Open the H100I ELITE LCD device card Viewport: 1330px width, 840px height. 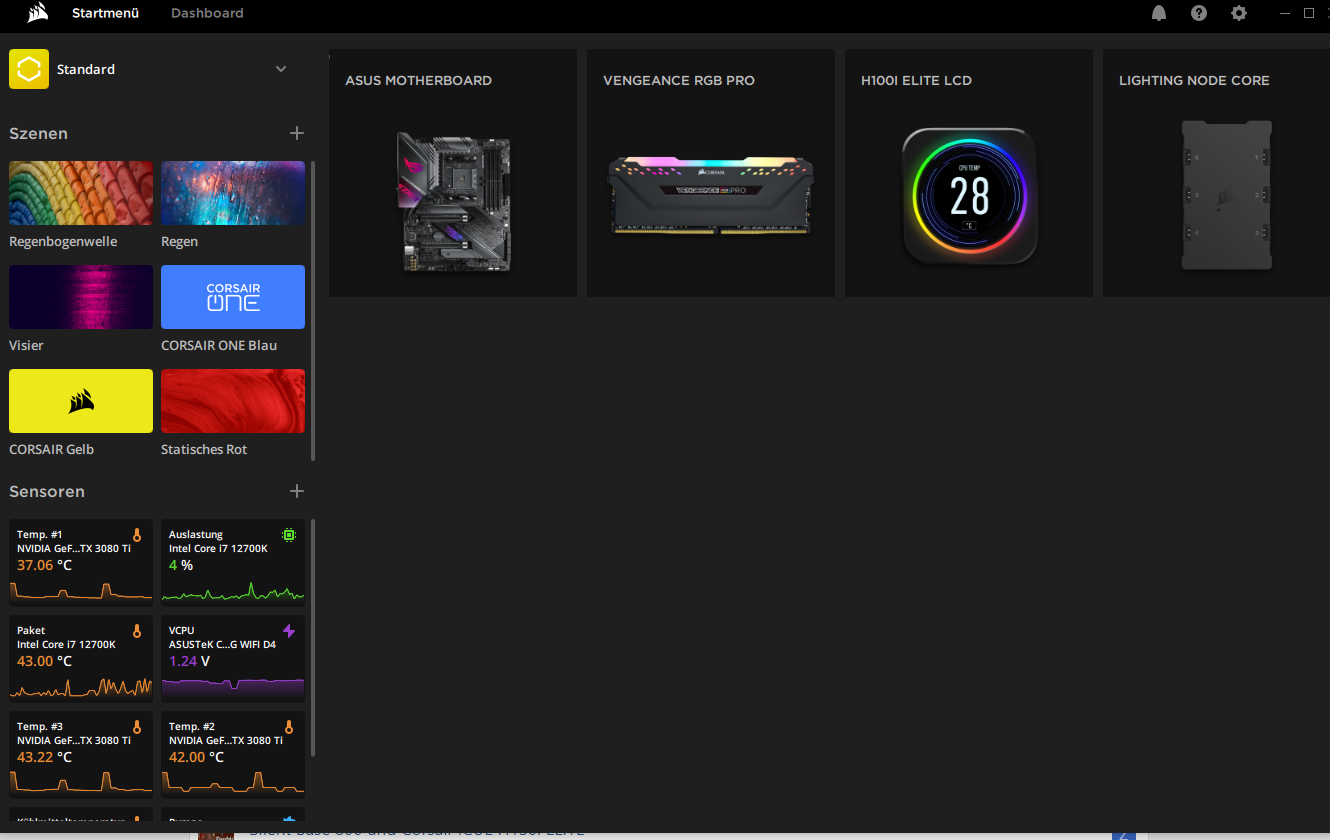click(969, 173)
